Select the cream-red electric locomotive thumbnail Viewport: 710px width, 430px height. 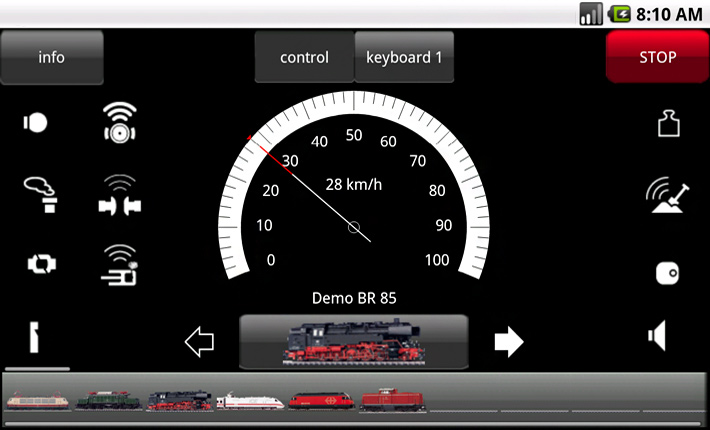click(x=38, y=401)
